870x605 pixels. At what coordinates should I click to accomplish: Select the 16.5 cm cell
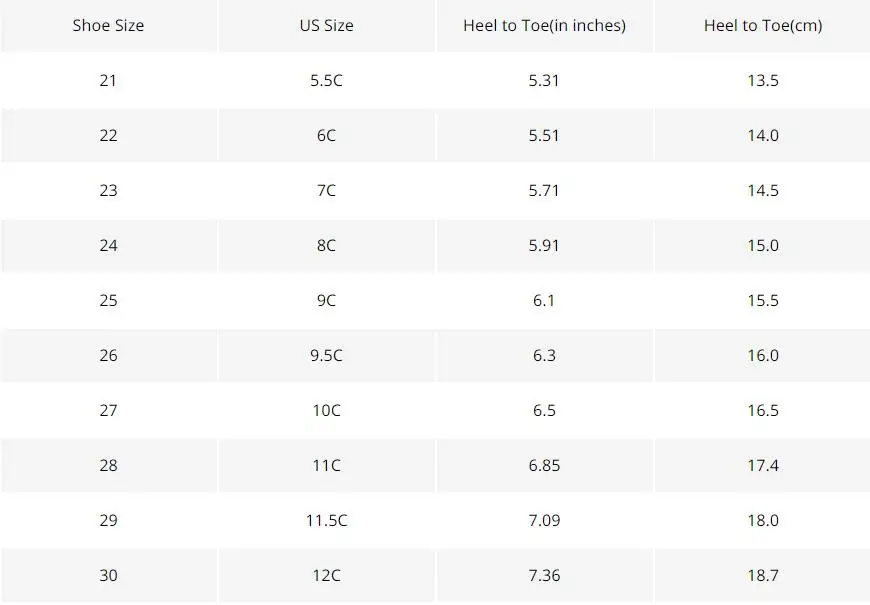(x=762, y=410)
